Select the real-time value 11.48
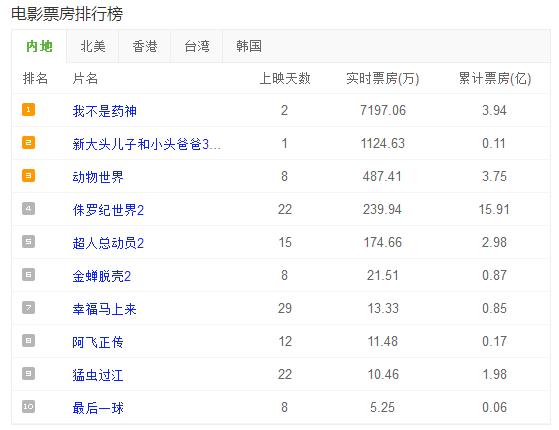This screenshot has width=559, height=430. pyautogui.click(x=383, y=341)
